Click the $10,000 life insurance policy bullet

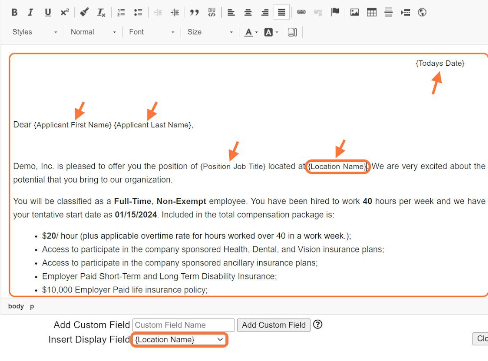(x=124, y=290)
